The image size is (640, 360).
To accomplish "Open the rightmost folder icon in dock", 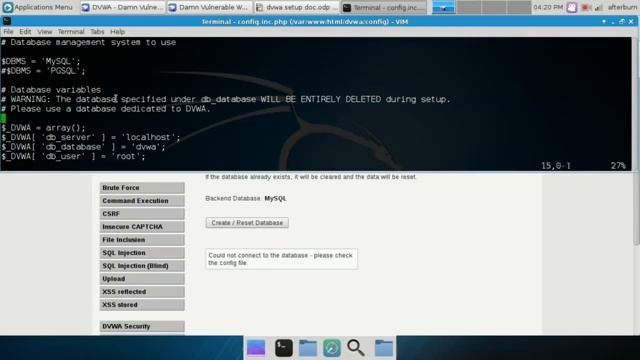I will 384,348.
